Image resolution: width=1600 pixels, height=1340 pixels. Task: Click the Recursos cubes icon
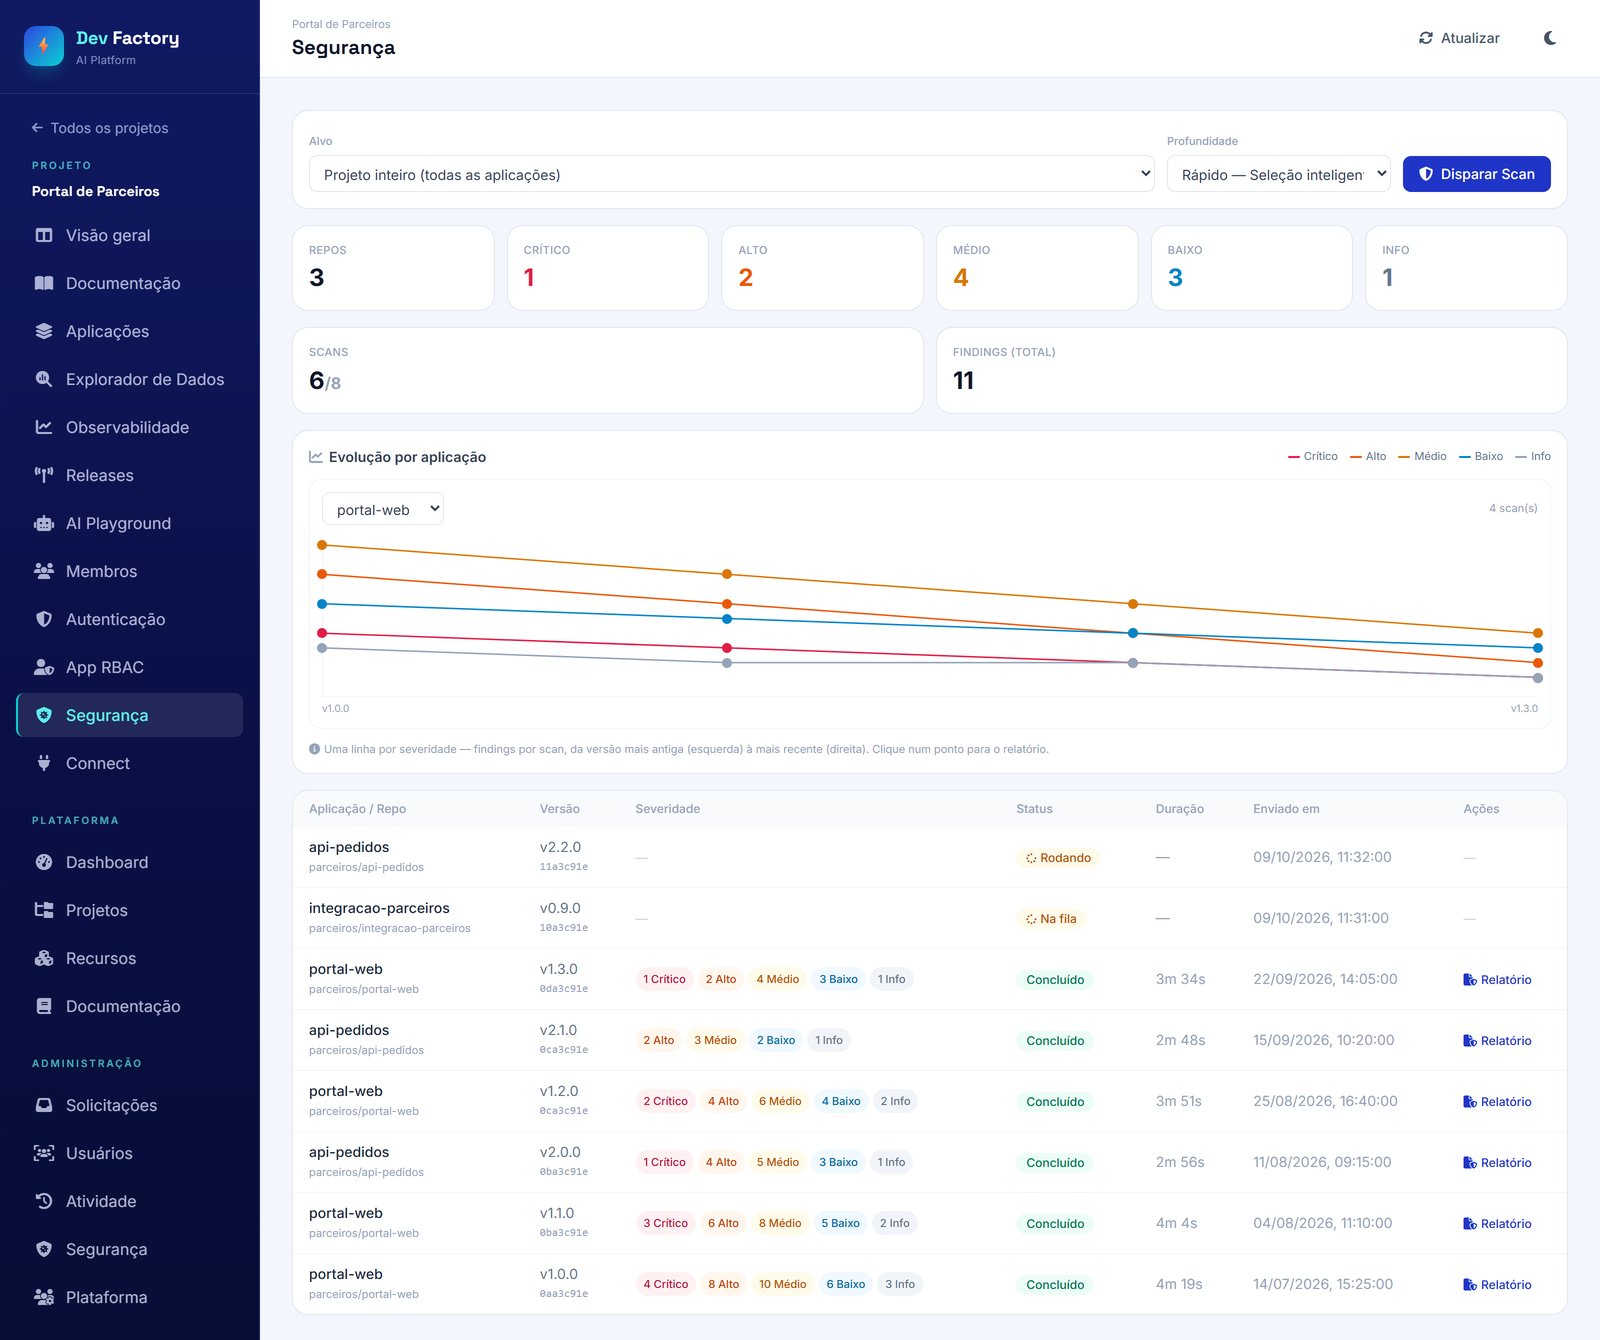44,958
